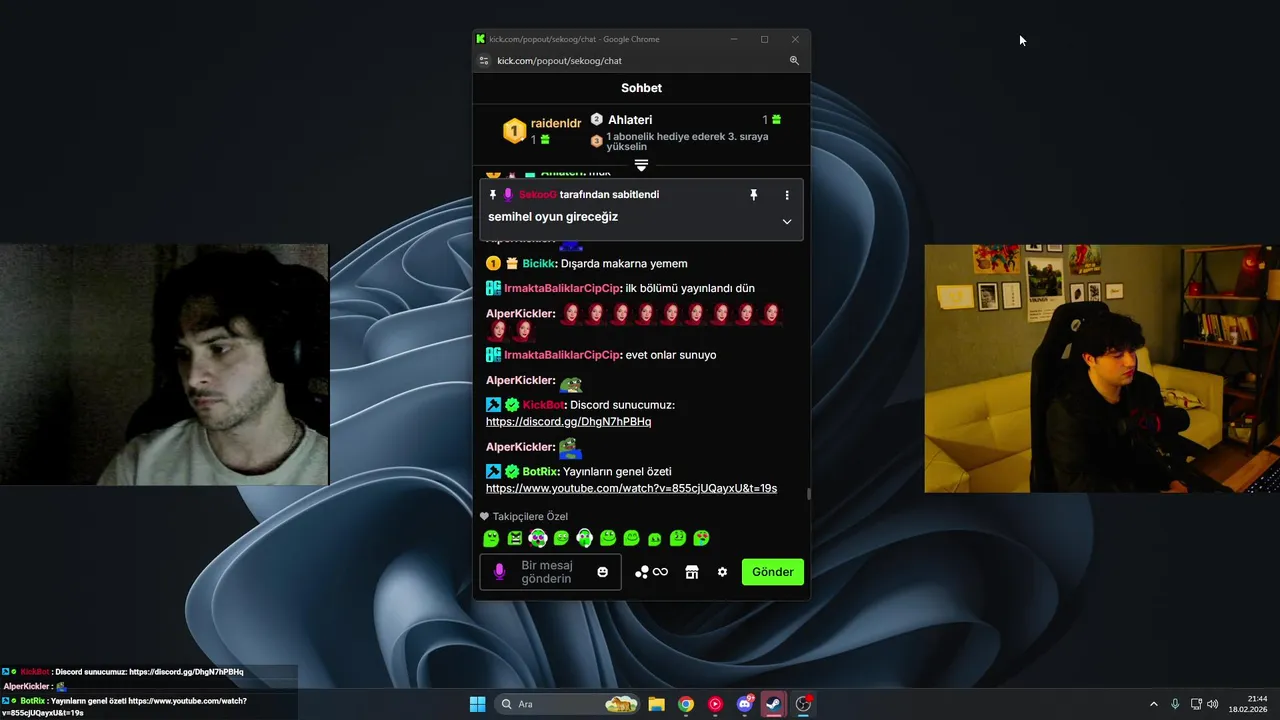Open OBS Studio from taskbar
The image size is (1280, 720).
pyautogui.click(x=803, y=704)
